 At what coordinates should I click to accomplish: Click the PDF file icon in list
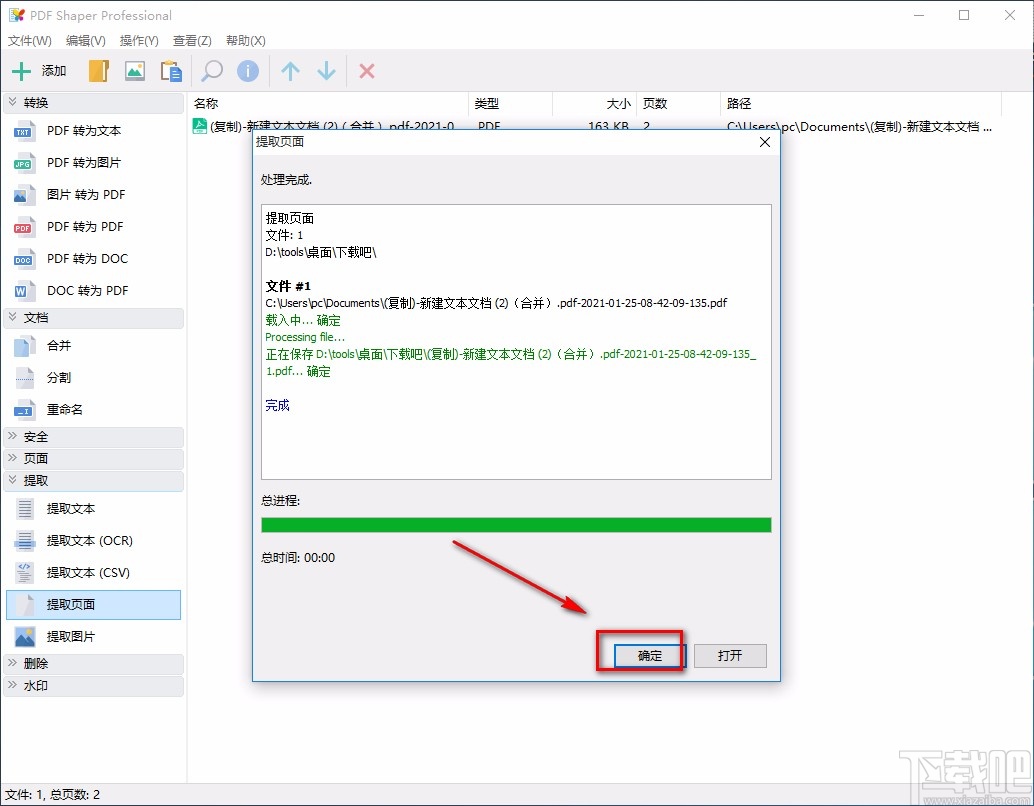click(x=199, y=125)
